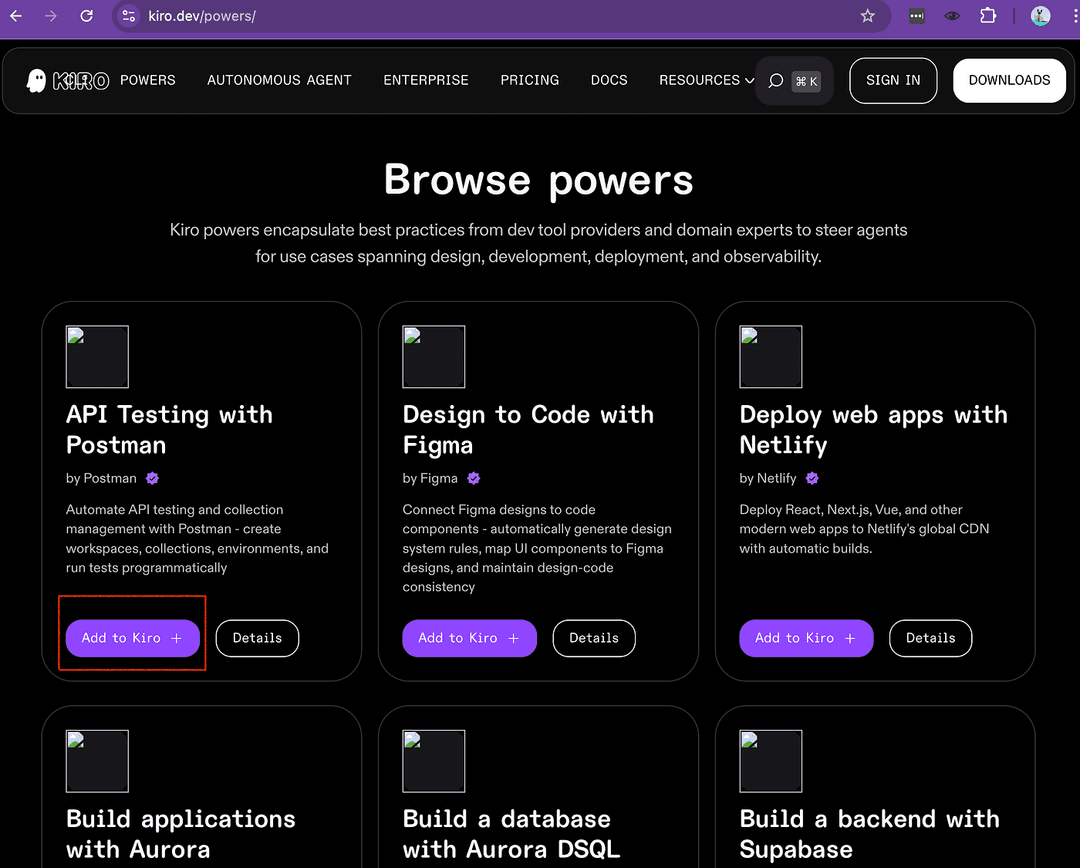The height and width of the screenshot is (868, 1080).
Task: Click the eye extension icon
Action: (x=952, y=16)
